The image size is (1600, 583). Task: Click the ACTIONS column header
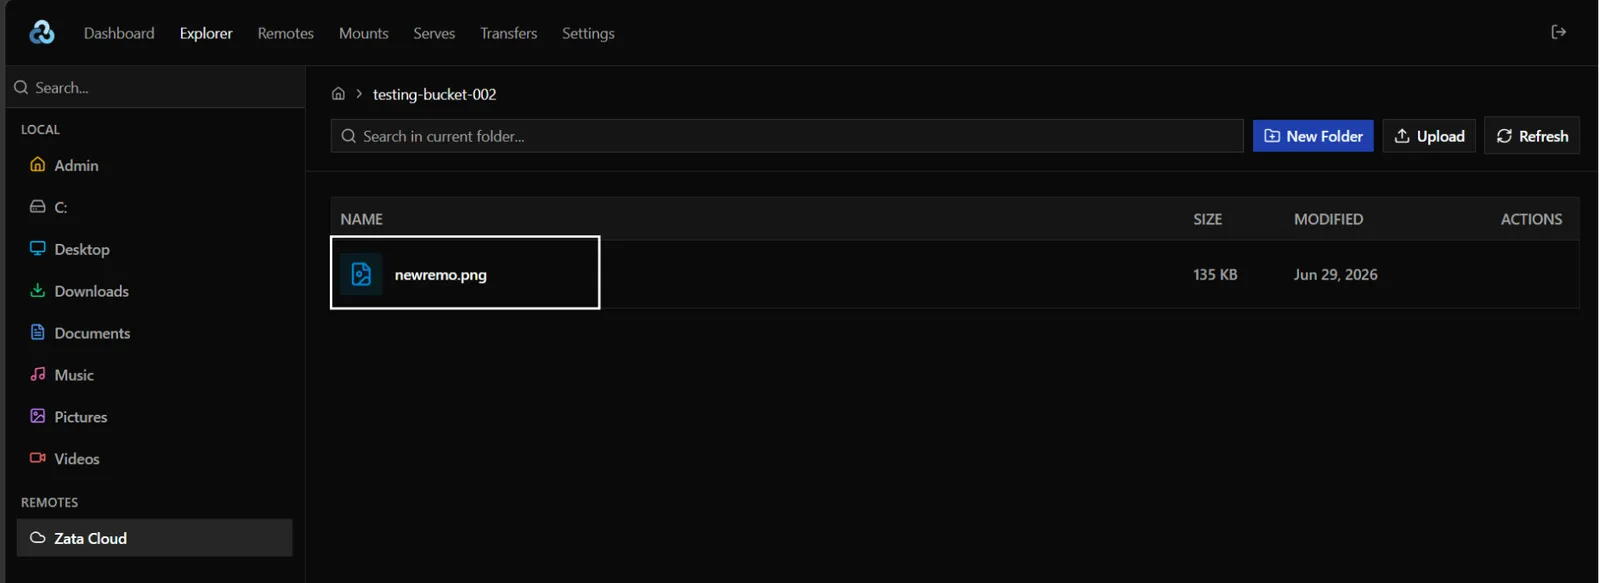(1531, 219)
